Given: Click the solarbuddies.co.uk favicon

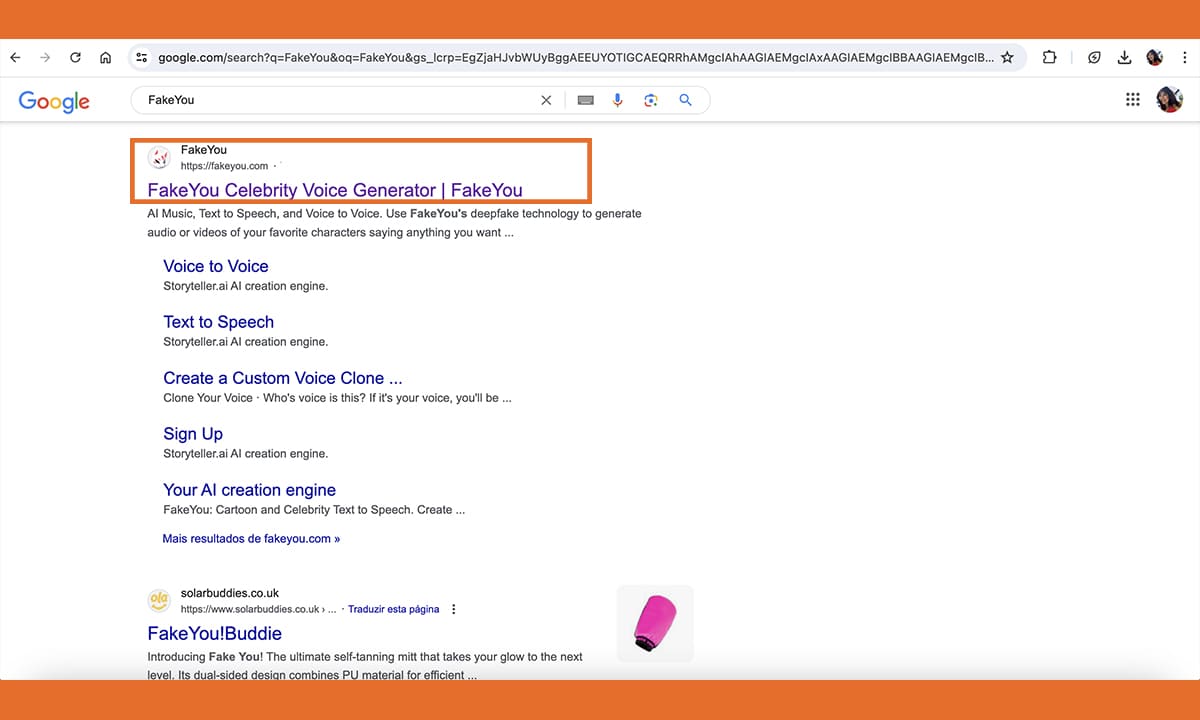Looking at the screenshot, I should click(159, 600).
